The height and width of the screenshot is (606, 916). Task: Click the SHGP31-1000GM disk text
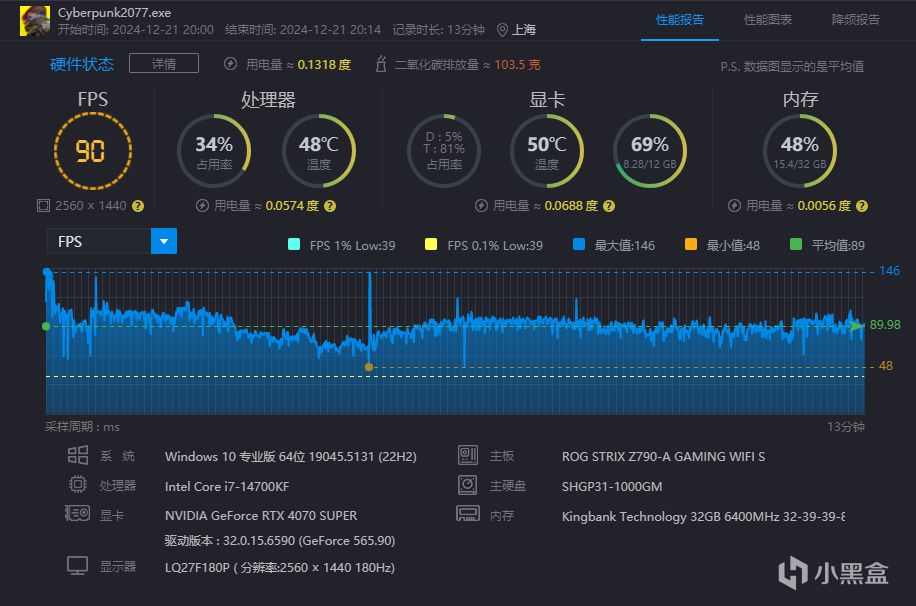pyautogui.click(x=612, y=486)
